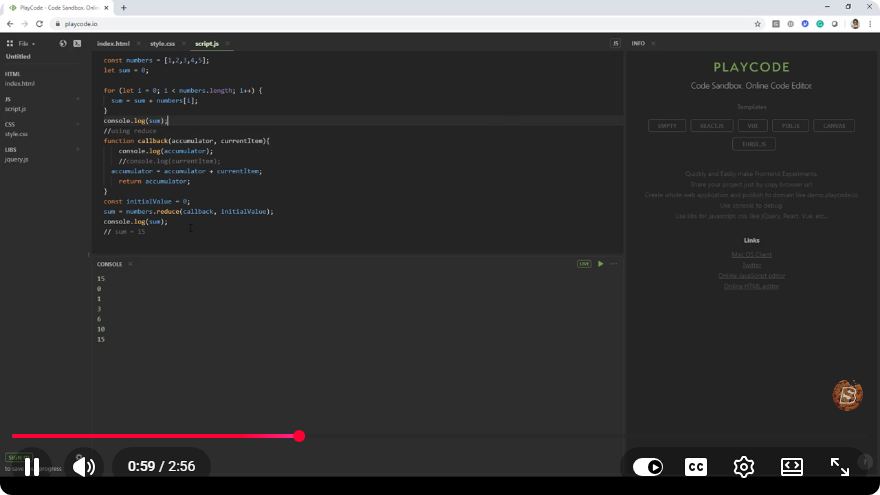Open the File dropdown menu
880x495 pixels.
point(26,43)
